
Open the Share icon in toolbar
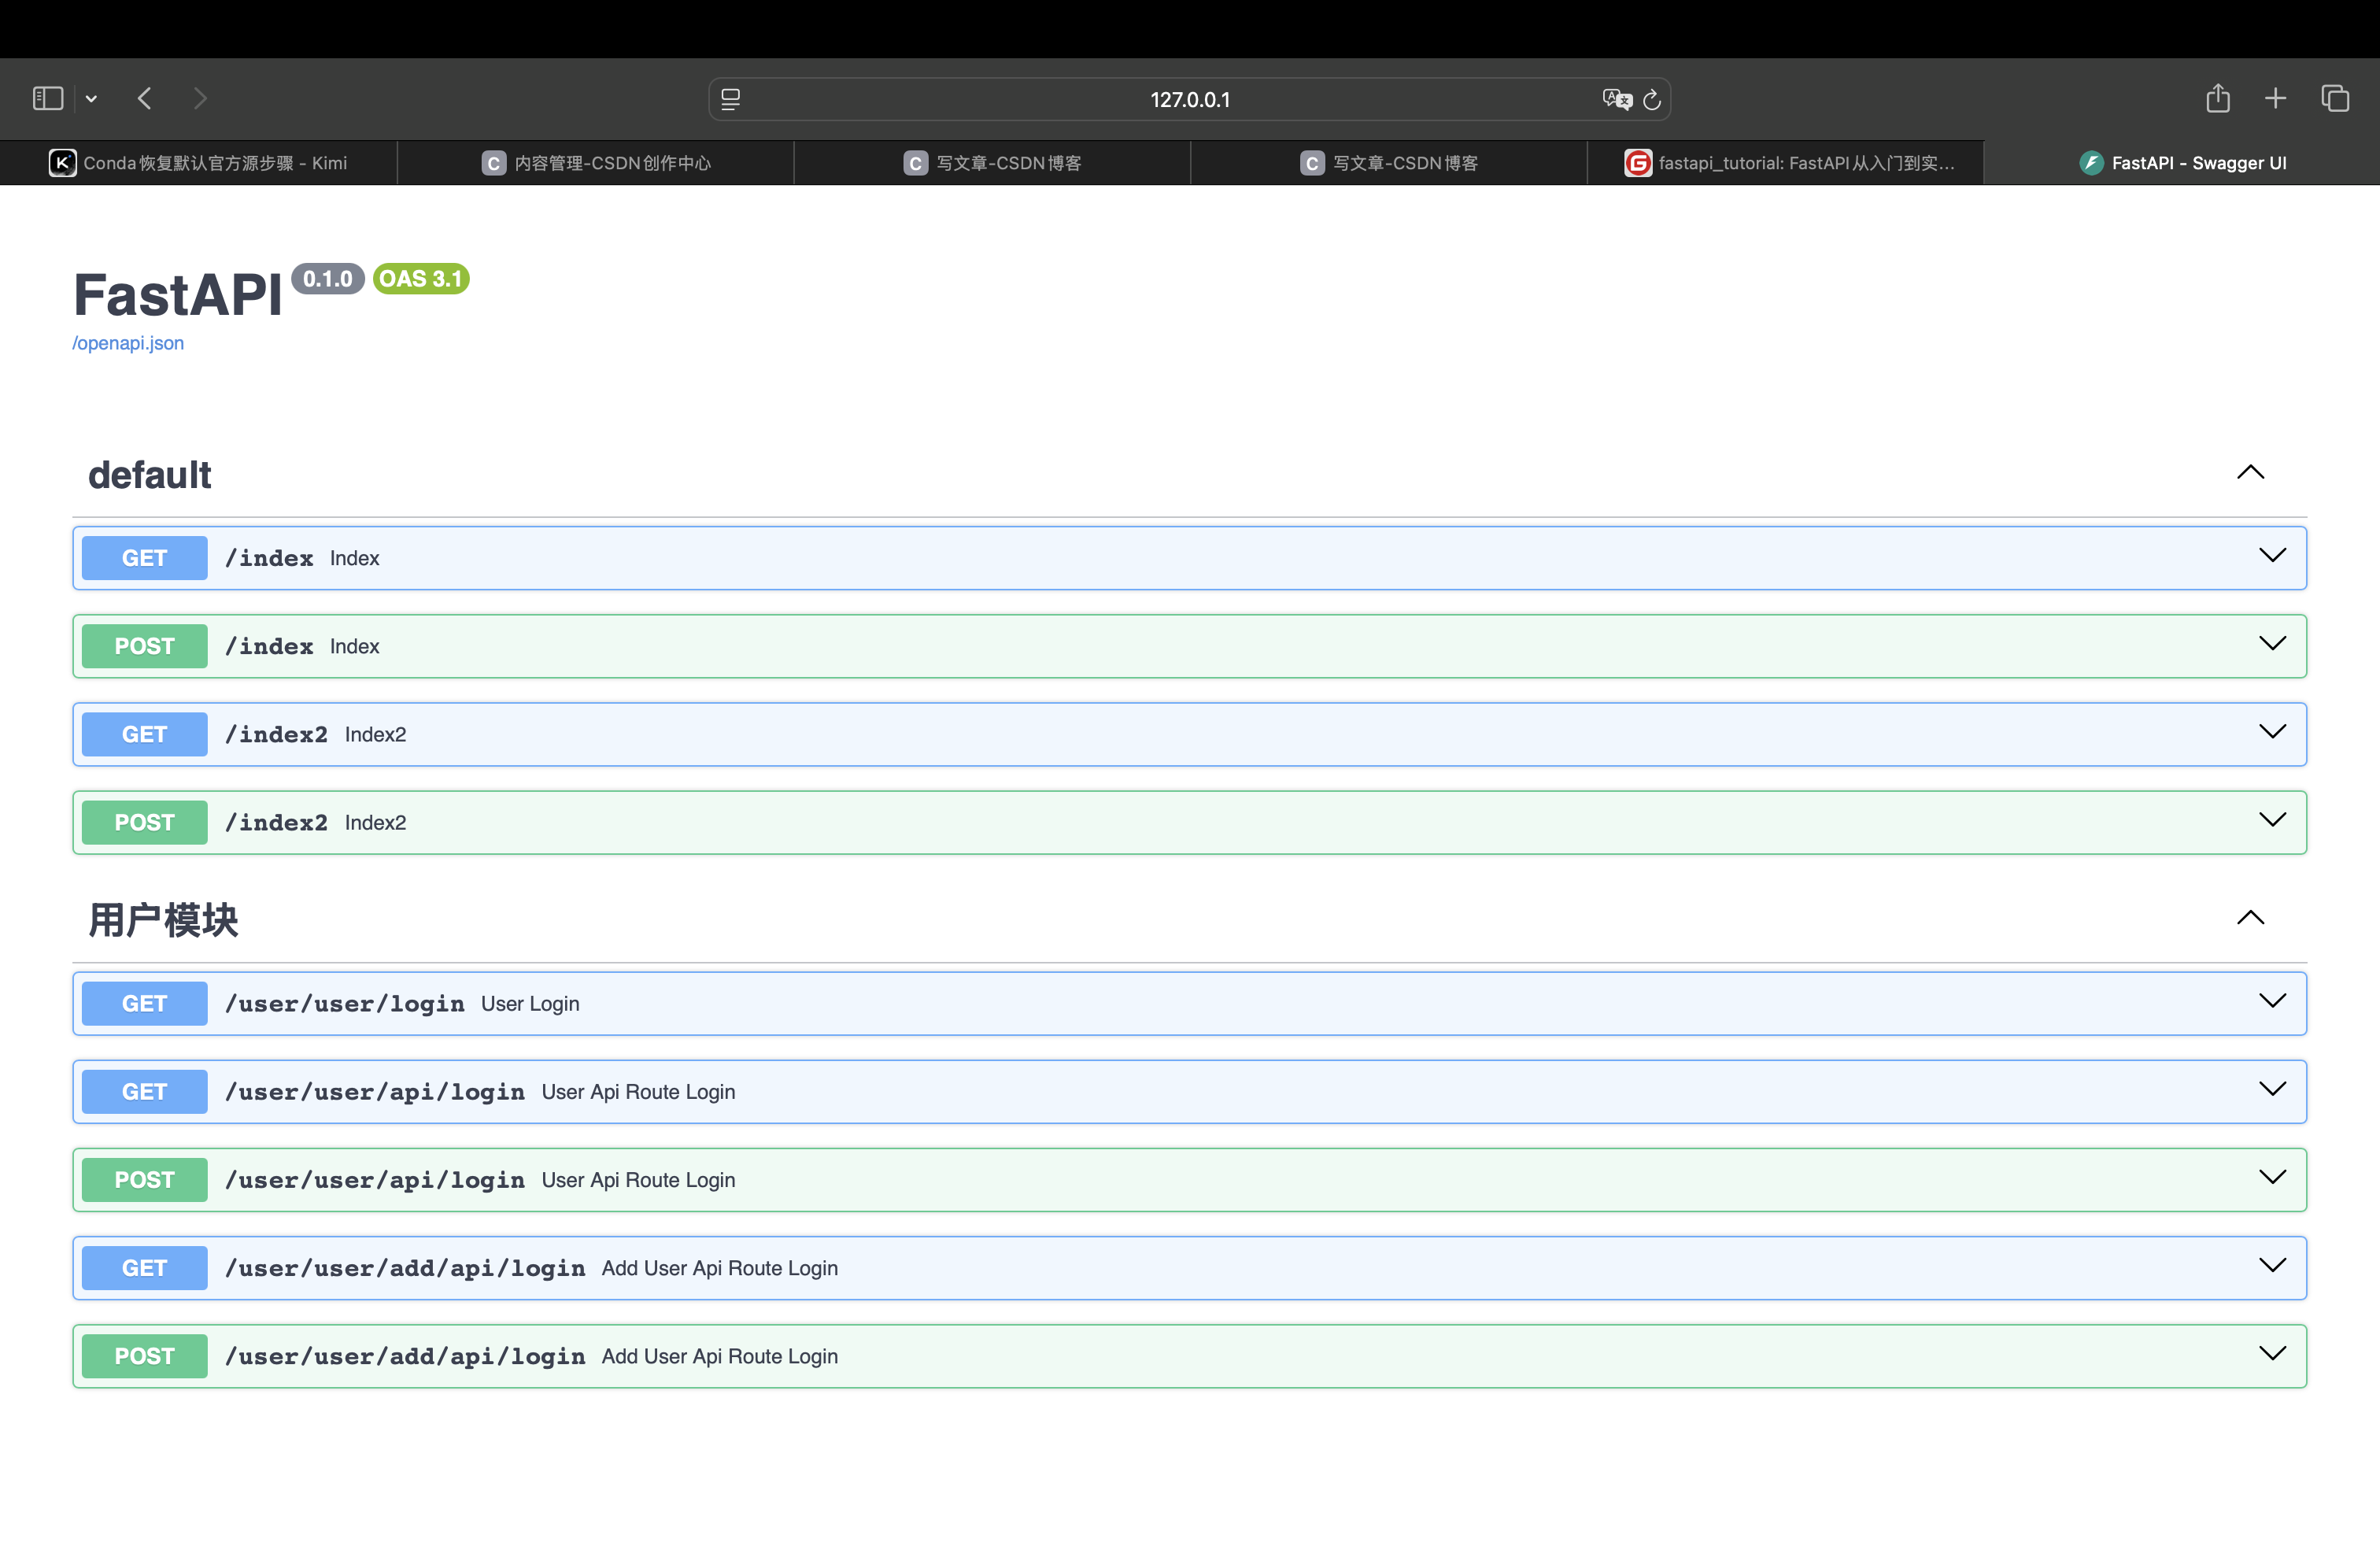point(2217,98)
